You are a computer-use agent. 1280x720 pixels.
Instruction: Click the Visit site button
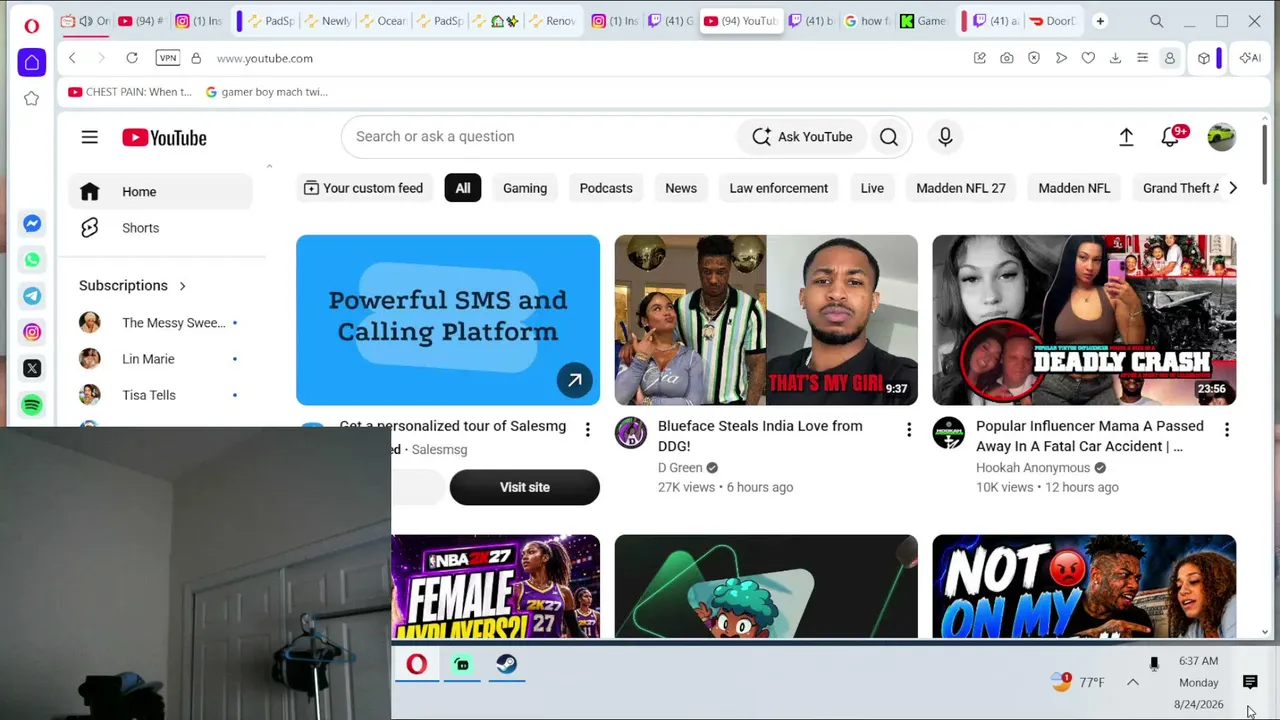525,487
